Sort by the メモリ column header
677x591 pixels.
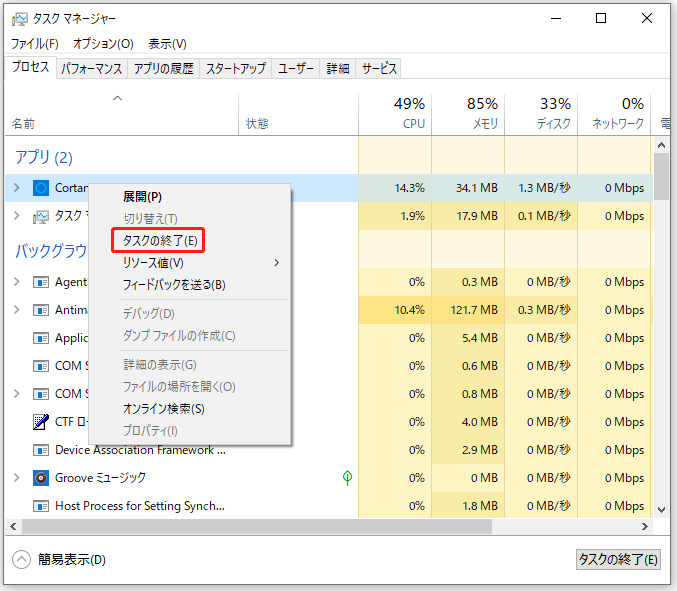click(468, 114)
